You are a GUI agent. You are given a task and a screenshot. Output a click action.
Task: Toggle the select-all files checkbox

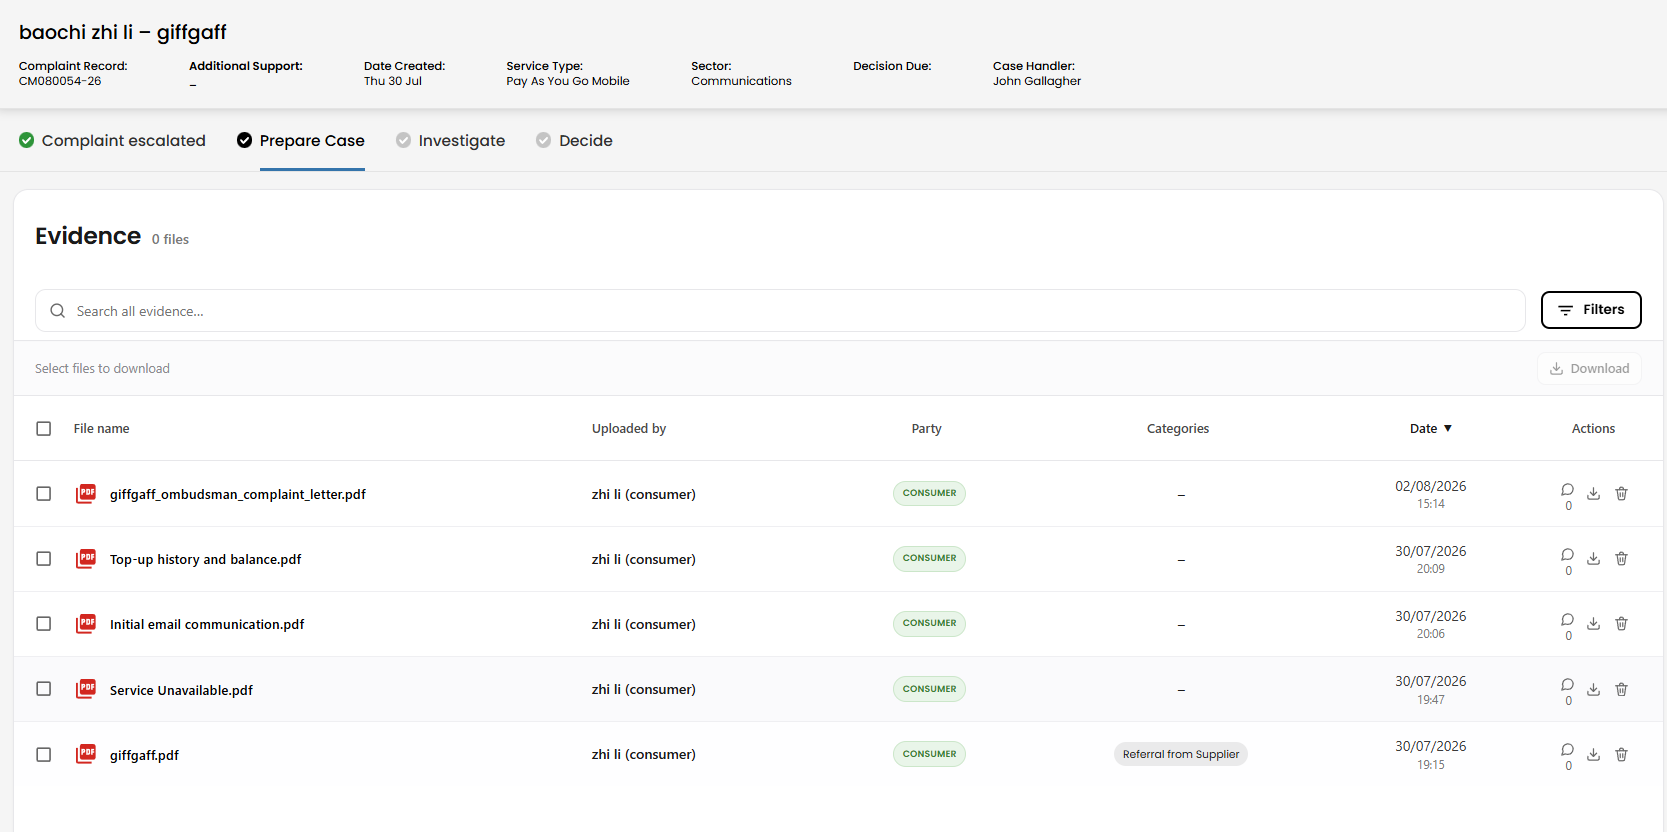[x=44, y=429]
